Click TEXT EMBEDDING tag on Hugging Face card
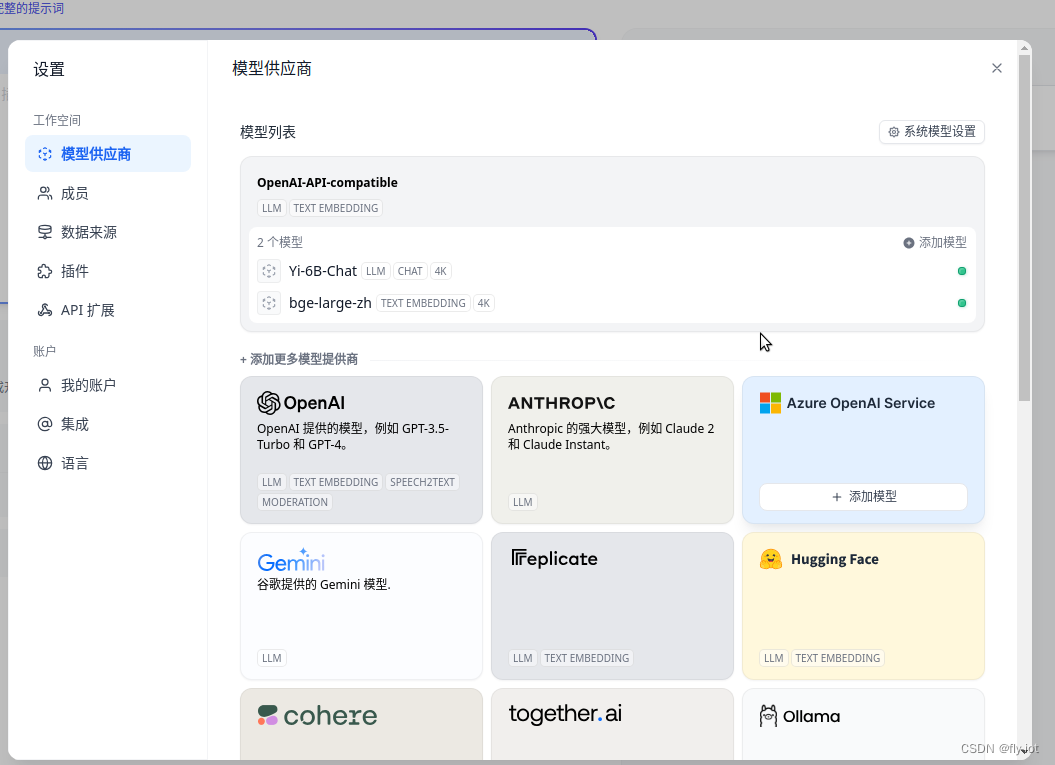The height and width of the screenshot is (765, 1055). click(x=838, y=658)
